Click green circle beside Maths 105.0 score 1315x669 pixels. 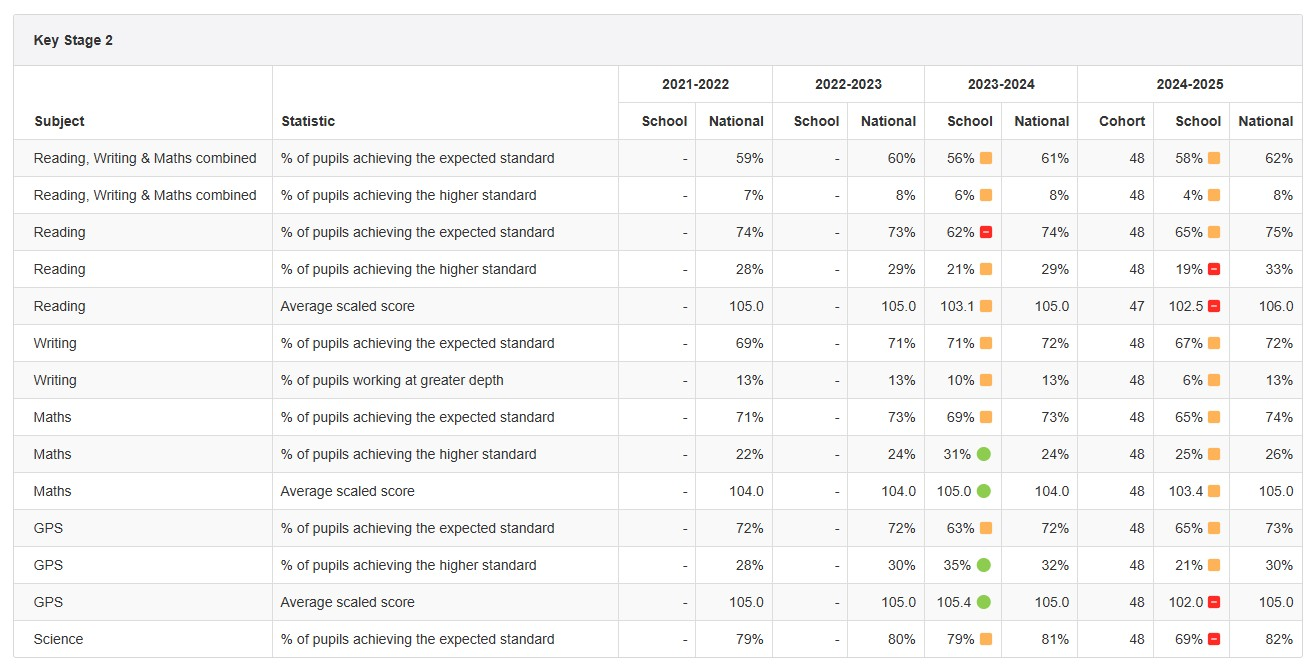pos(983,491)
